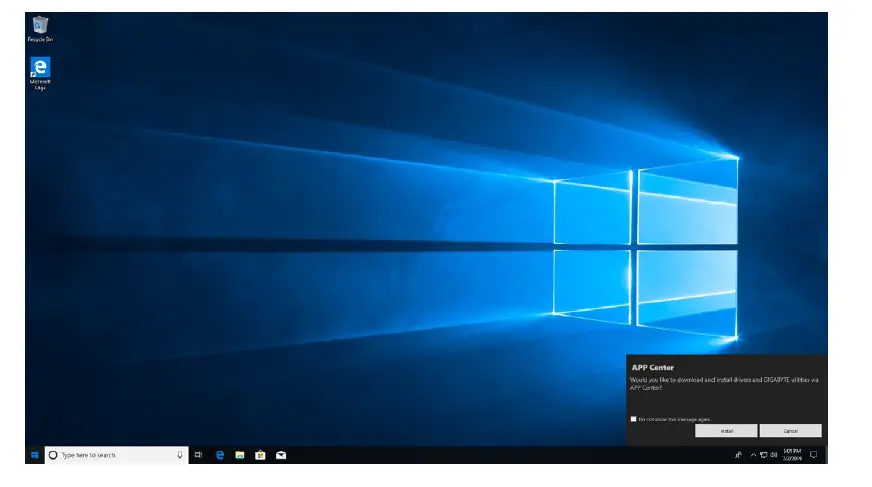Open Task View from the taskbar
Viewport: 872px width, 487px height.
click(199, 455)
